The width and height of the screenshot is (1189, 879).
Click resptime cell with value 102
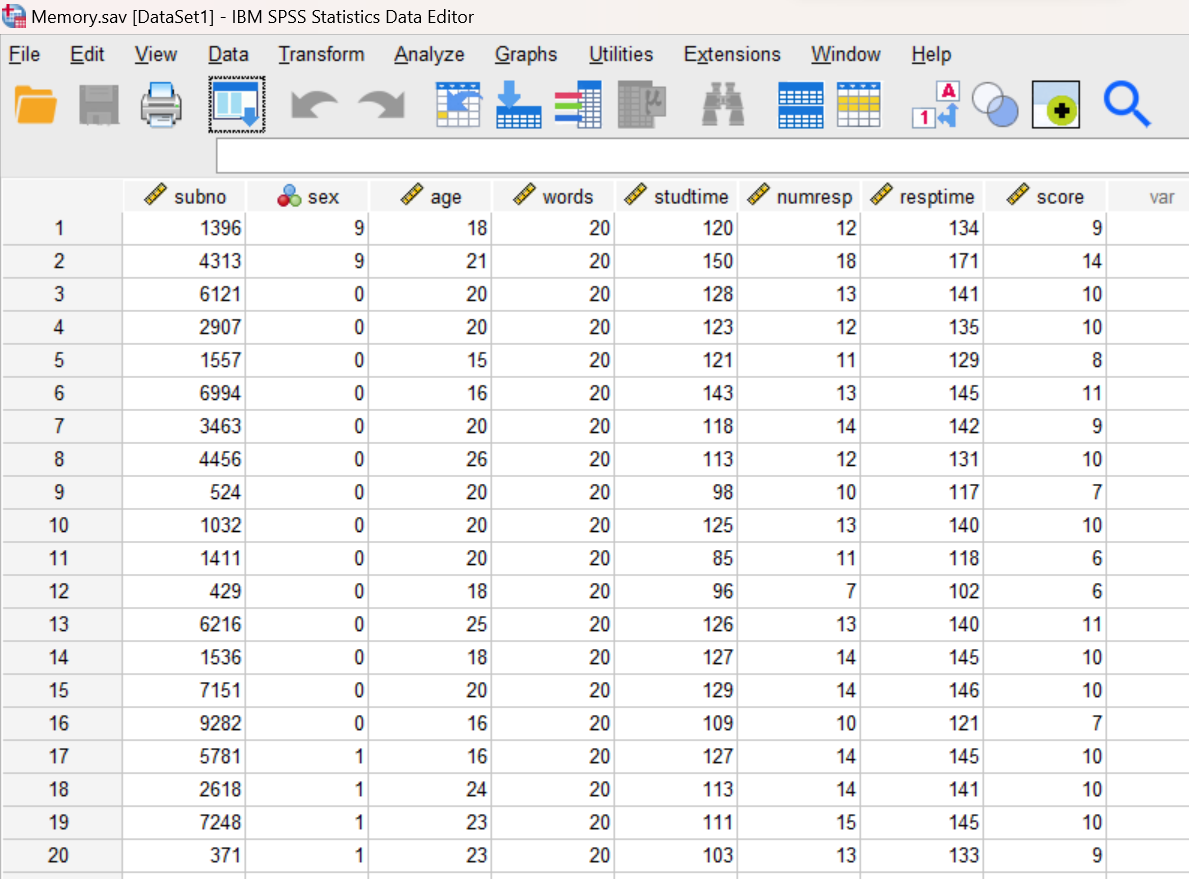(922, 591)
